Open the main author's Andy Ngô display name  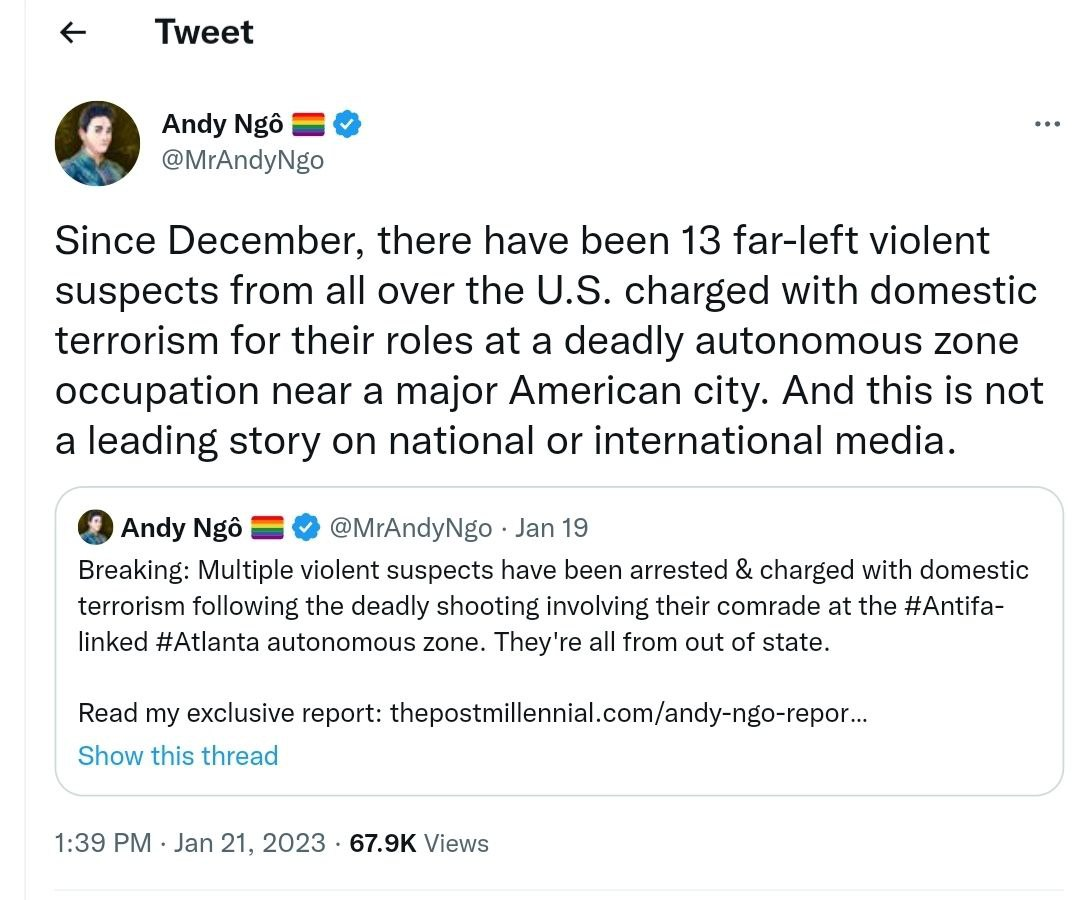222,124
